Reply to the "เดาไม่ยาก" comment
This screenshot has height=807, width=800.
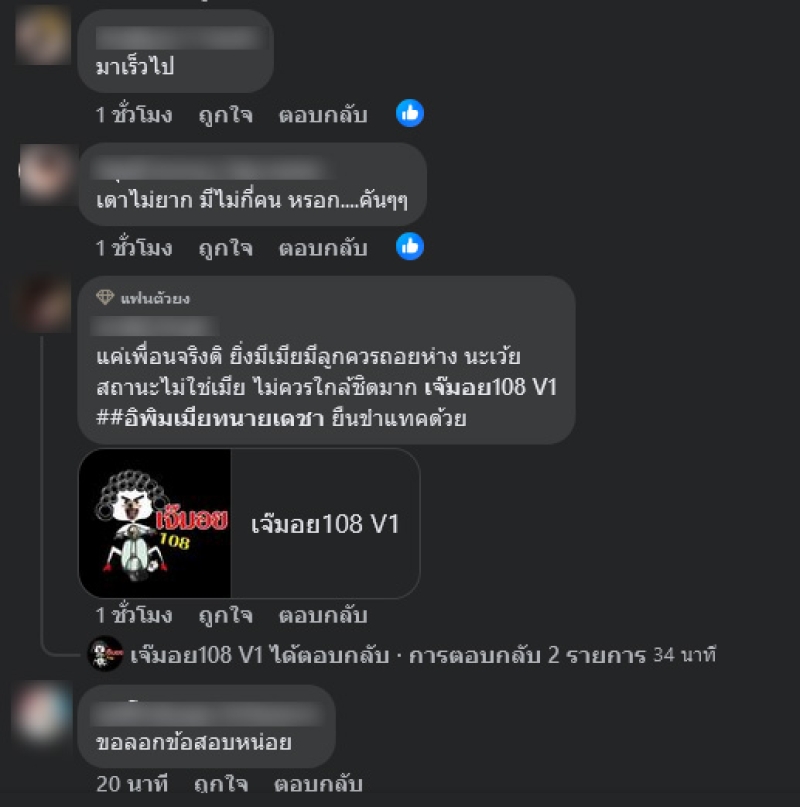point(323,248)
